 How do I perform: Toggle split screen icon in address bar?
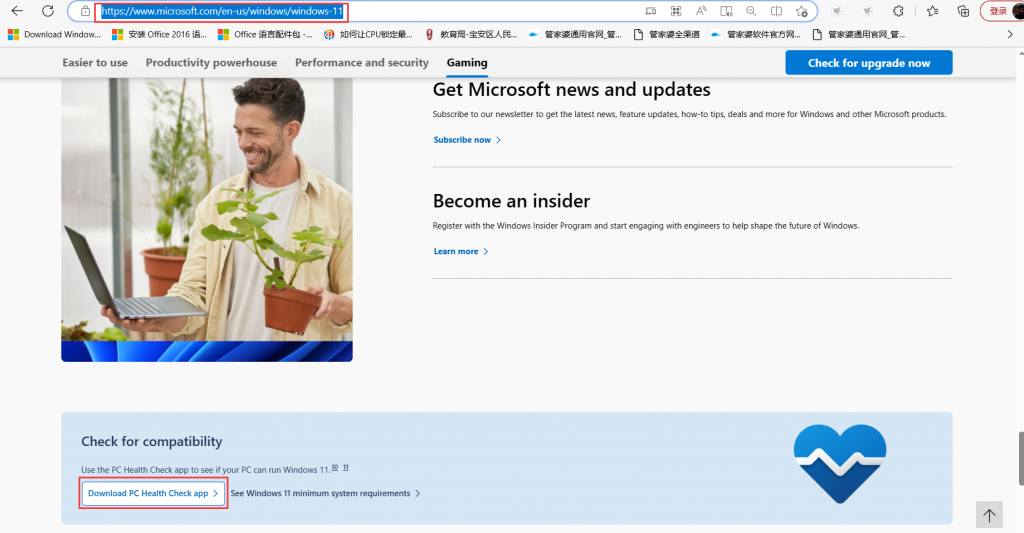click(x=776, y=11)
